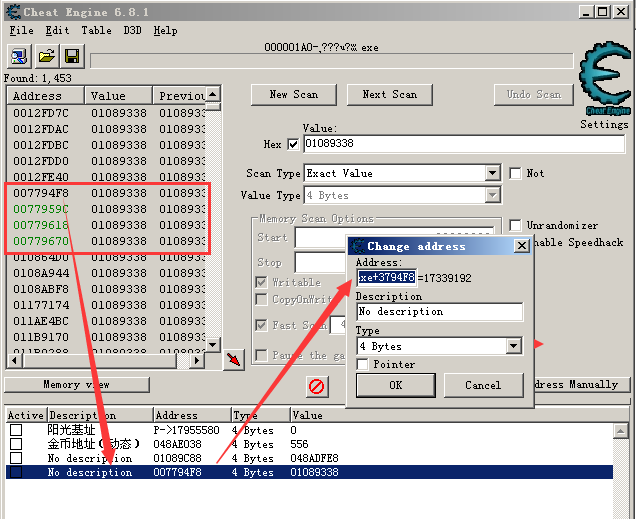Open the Table menu
Image resolution: width=636 pixels, height=519 pixels.
(97, 30)
